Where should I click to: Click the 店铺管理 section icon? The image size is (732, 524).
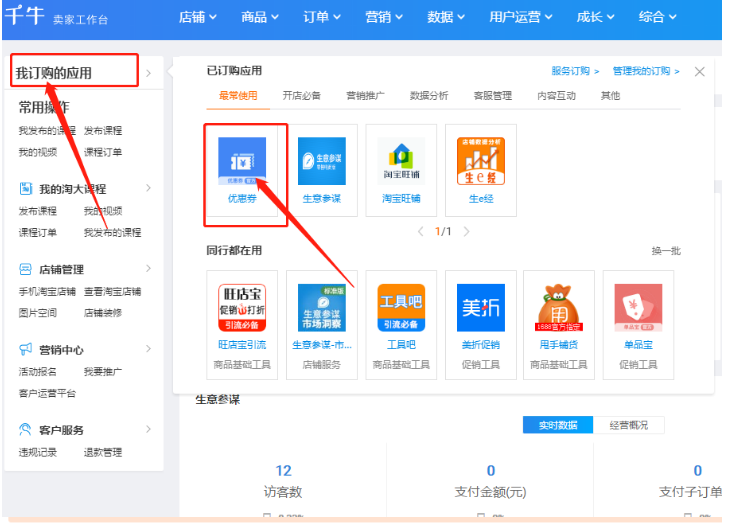[26, 269]
